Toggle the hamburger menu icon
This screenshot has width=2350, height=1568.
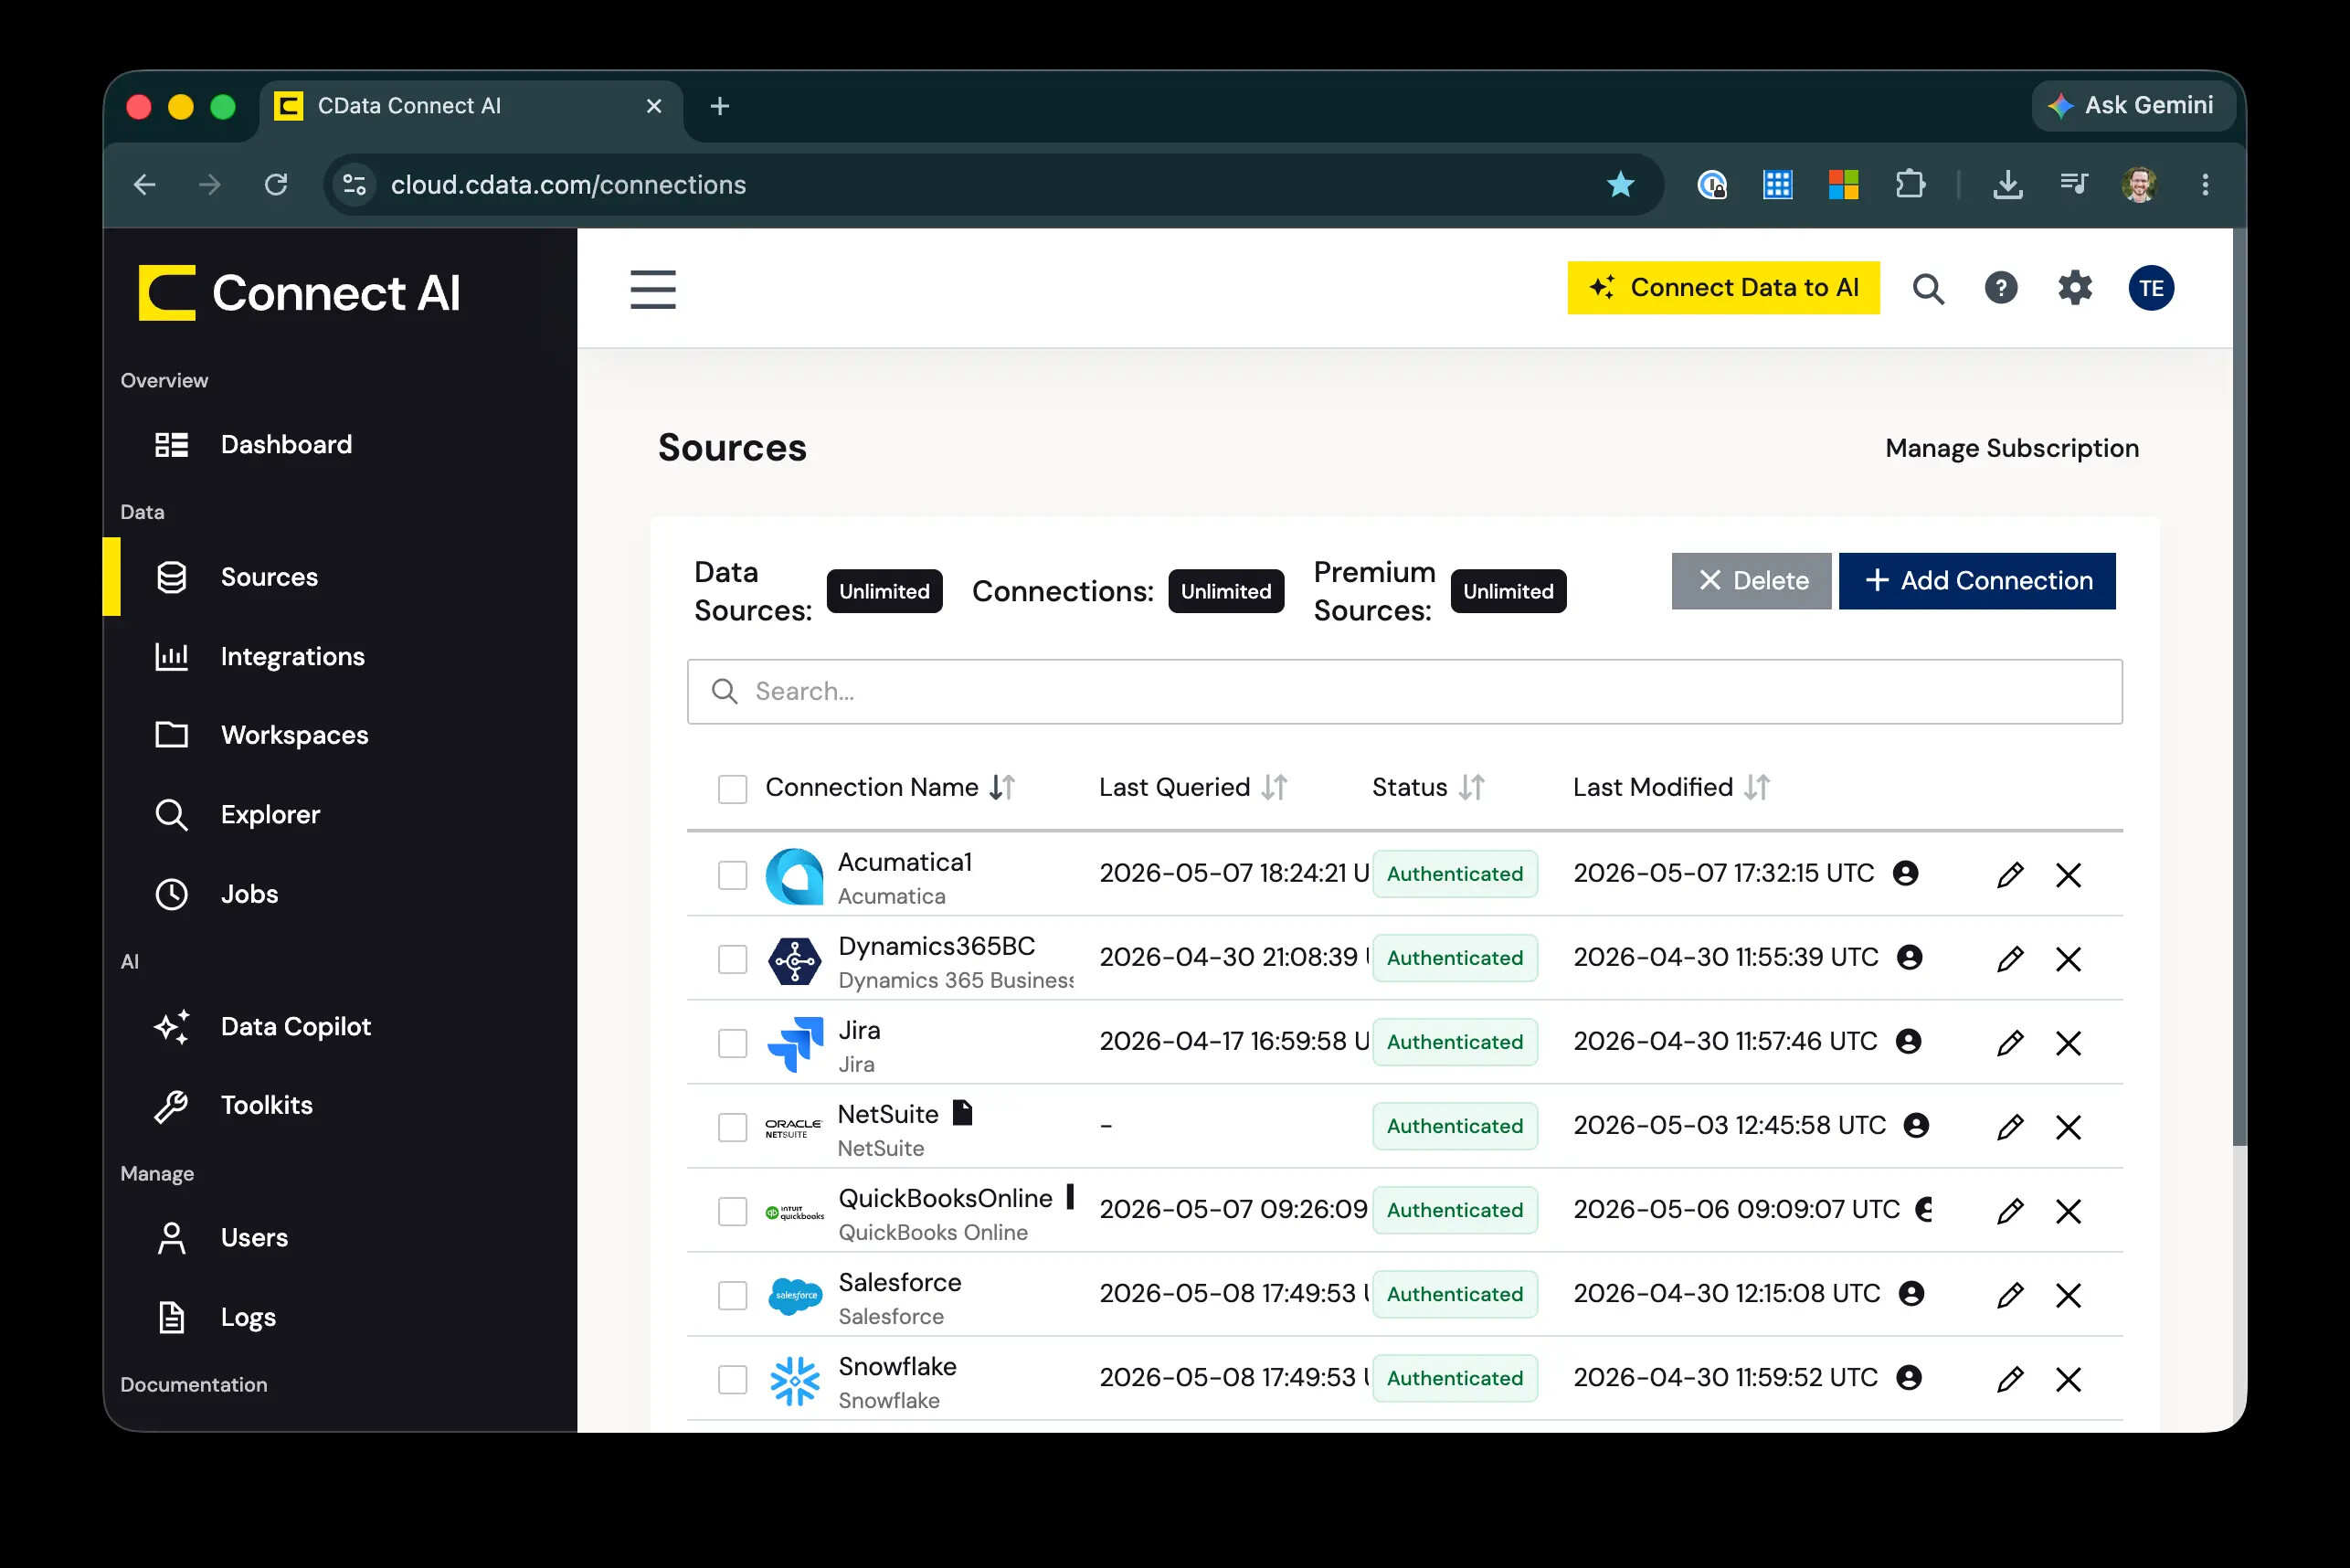pyautogui.click(x=652, y=289)
